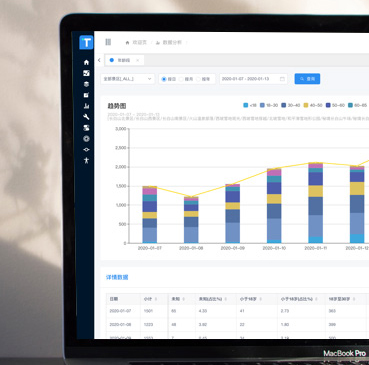Open the layered stack sidebar icon
The height and width of the screenshot is (365, 369).
[x=86, y=84]
